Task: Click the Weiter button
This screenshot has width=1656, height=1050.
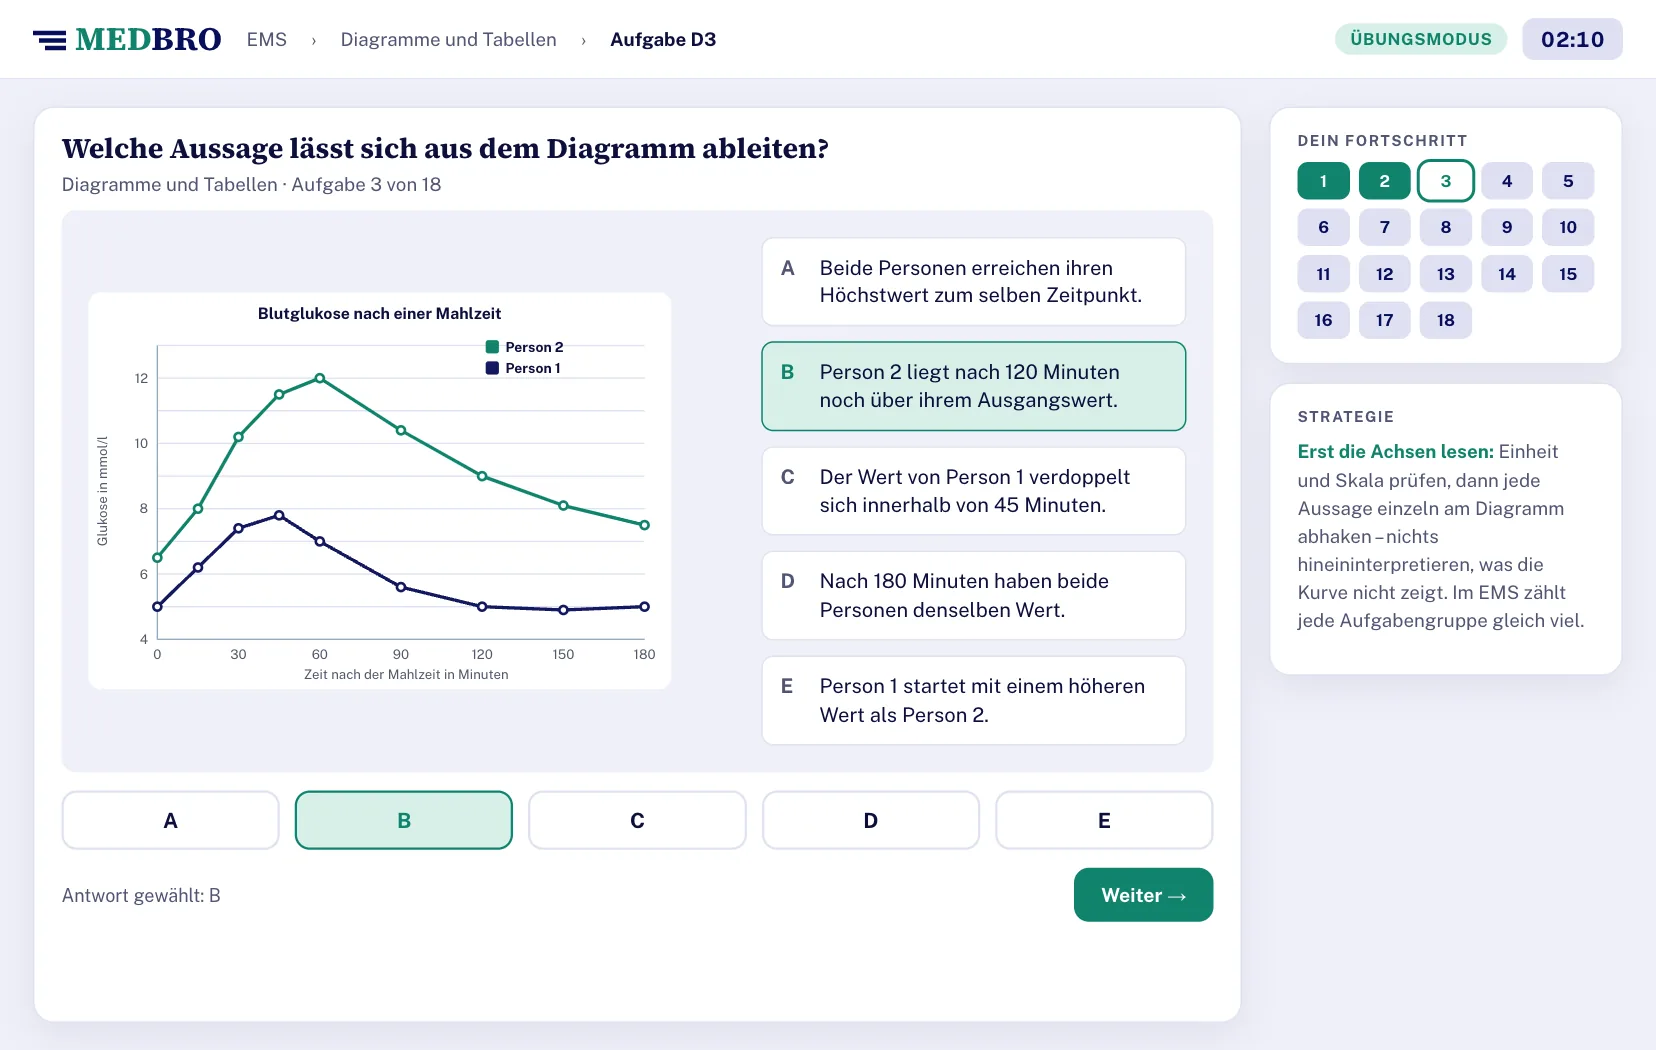Action: [1143, 895]
